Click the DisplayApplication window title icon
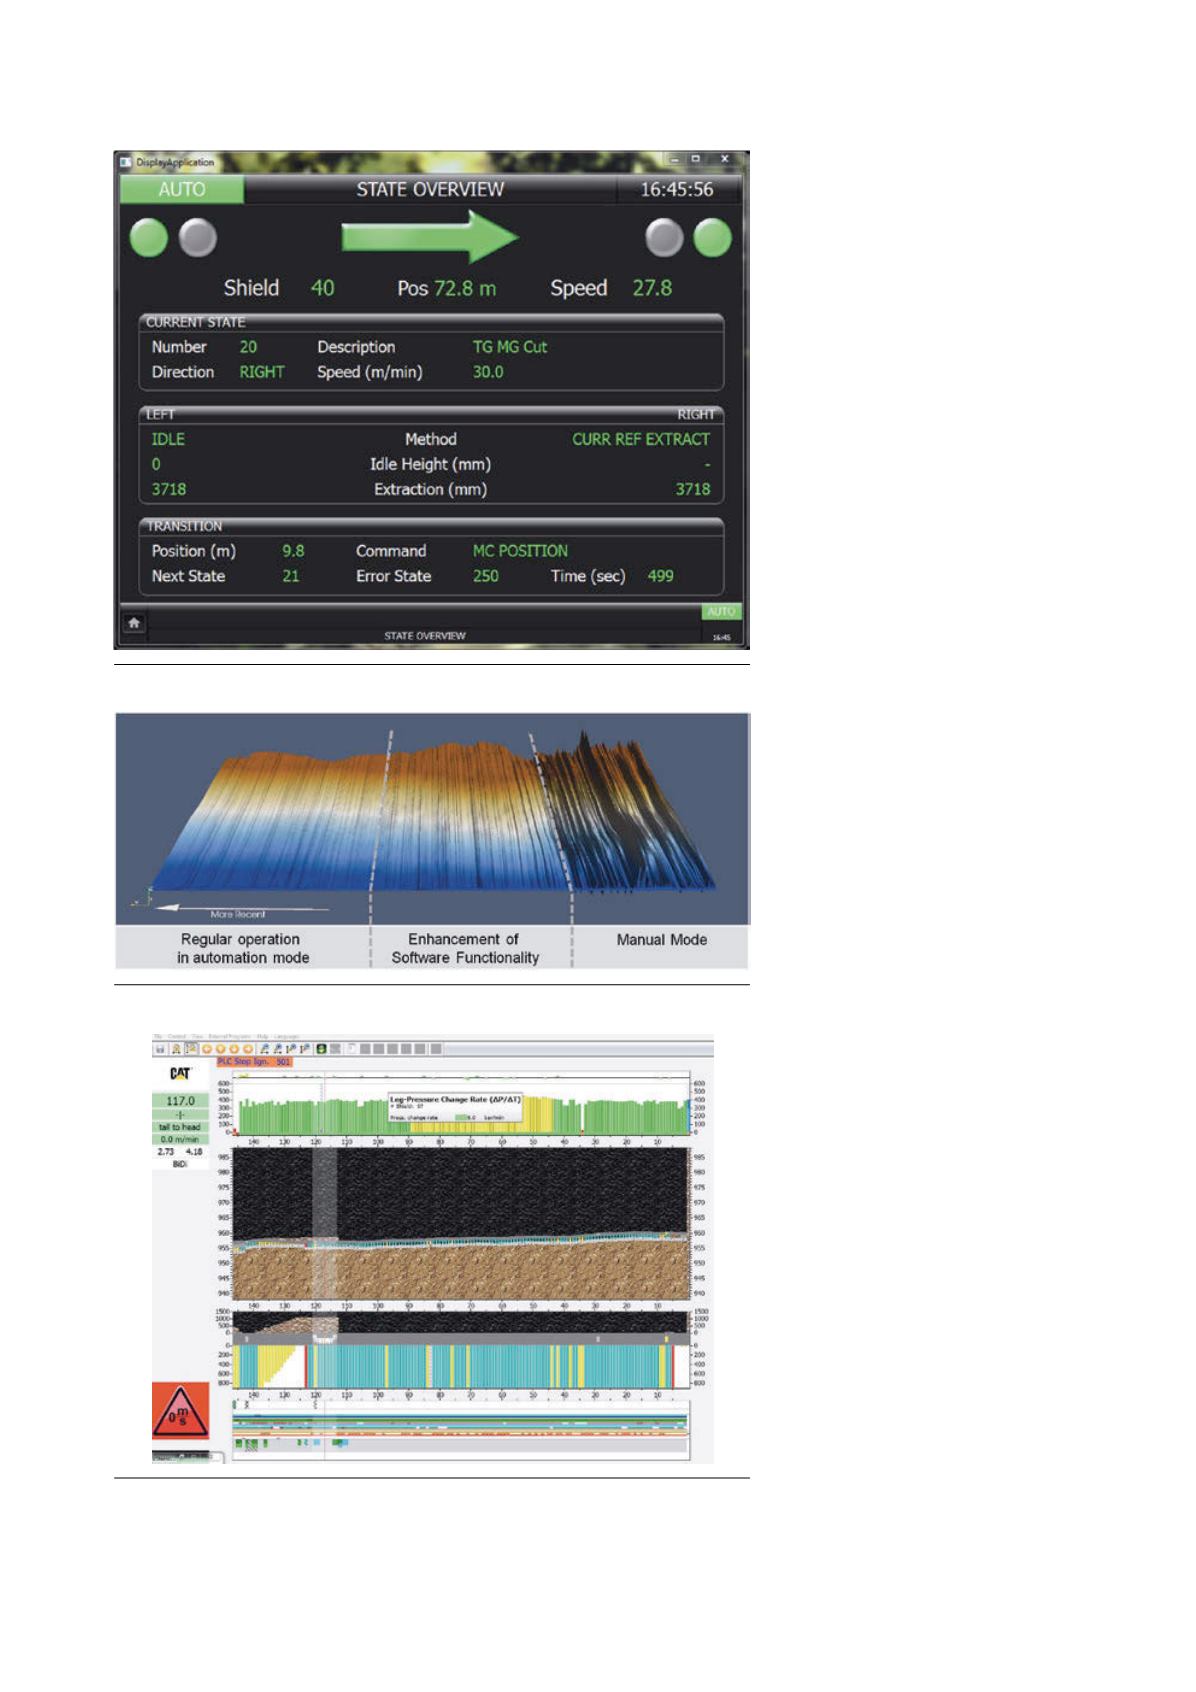The image size is (1196, 1692). pyautogui.click(x=126, y=162)
